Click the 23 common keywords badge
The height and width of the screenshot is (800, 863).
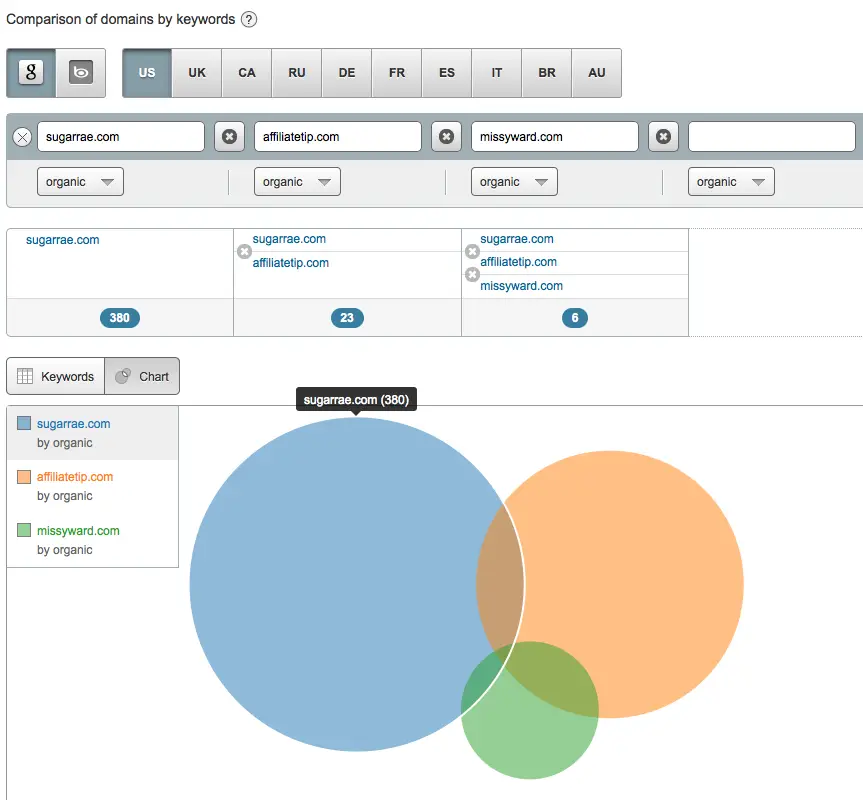(x=347, y=317)
